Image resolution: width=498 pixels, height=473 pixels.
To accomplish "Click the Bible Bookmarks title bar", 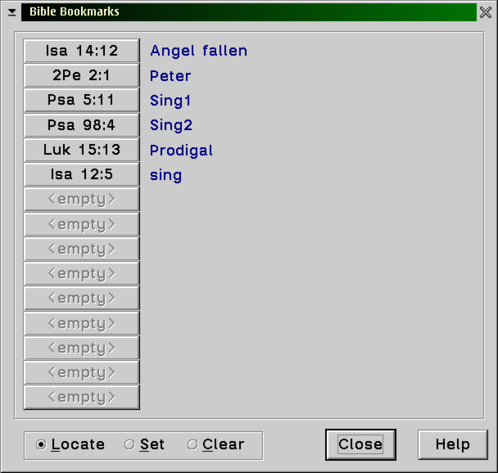I will click(249, 12).
